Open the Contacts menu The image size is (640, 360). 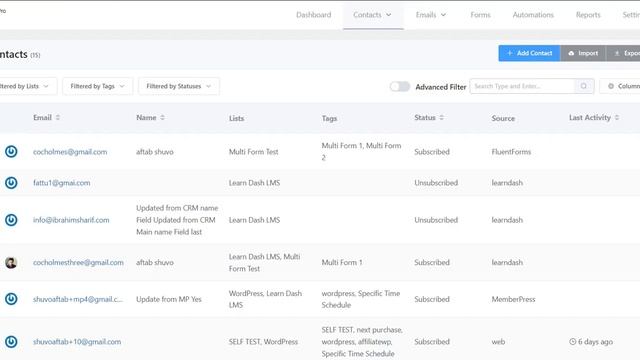pos(372,15)
